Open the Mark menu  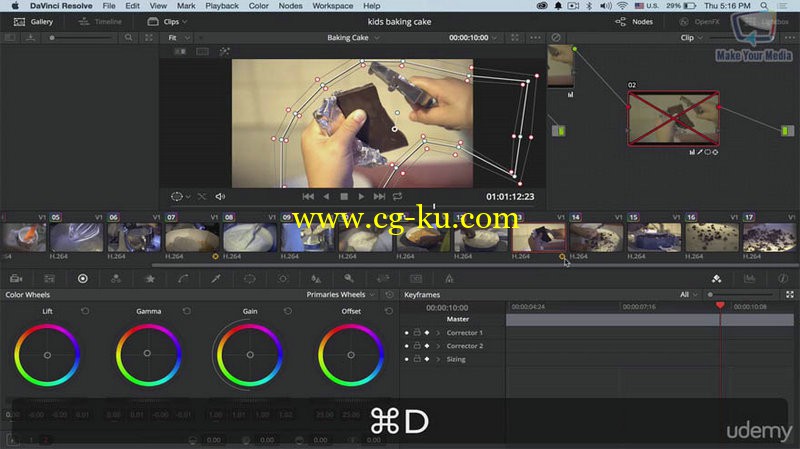coord(186,6)
